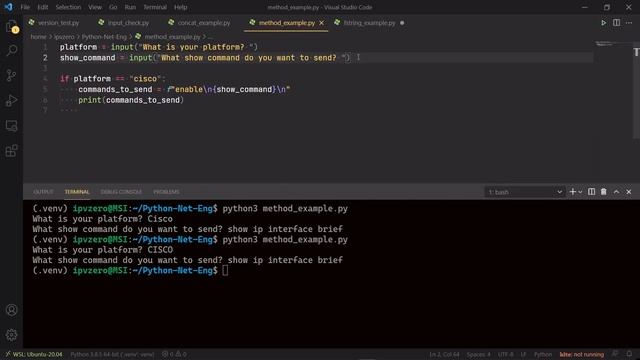This screenshot has width=640, height=360.
Task: Show the DEBUG CONSOLE panel tab
Action: 121,192
